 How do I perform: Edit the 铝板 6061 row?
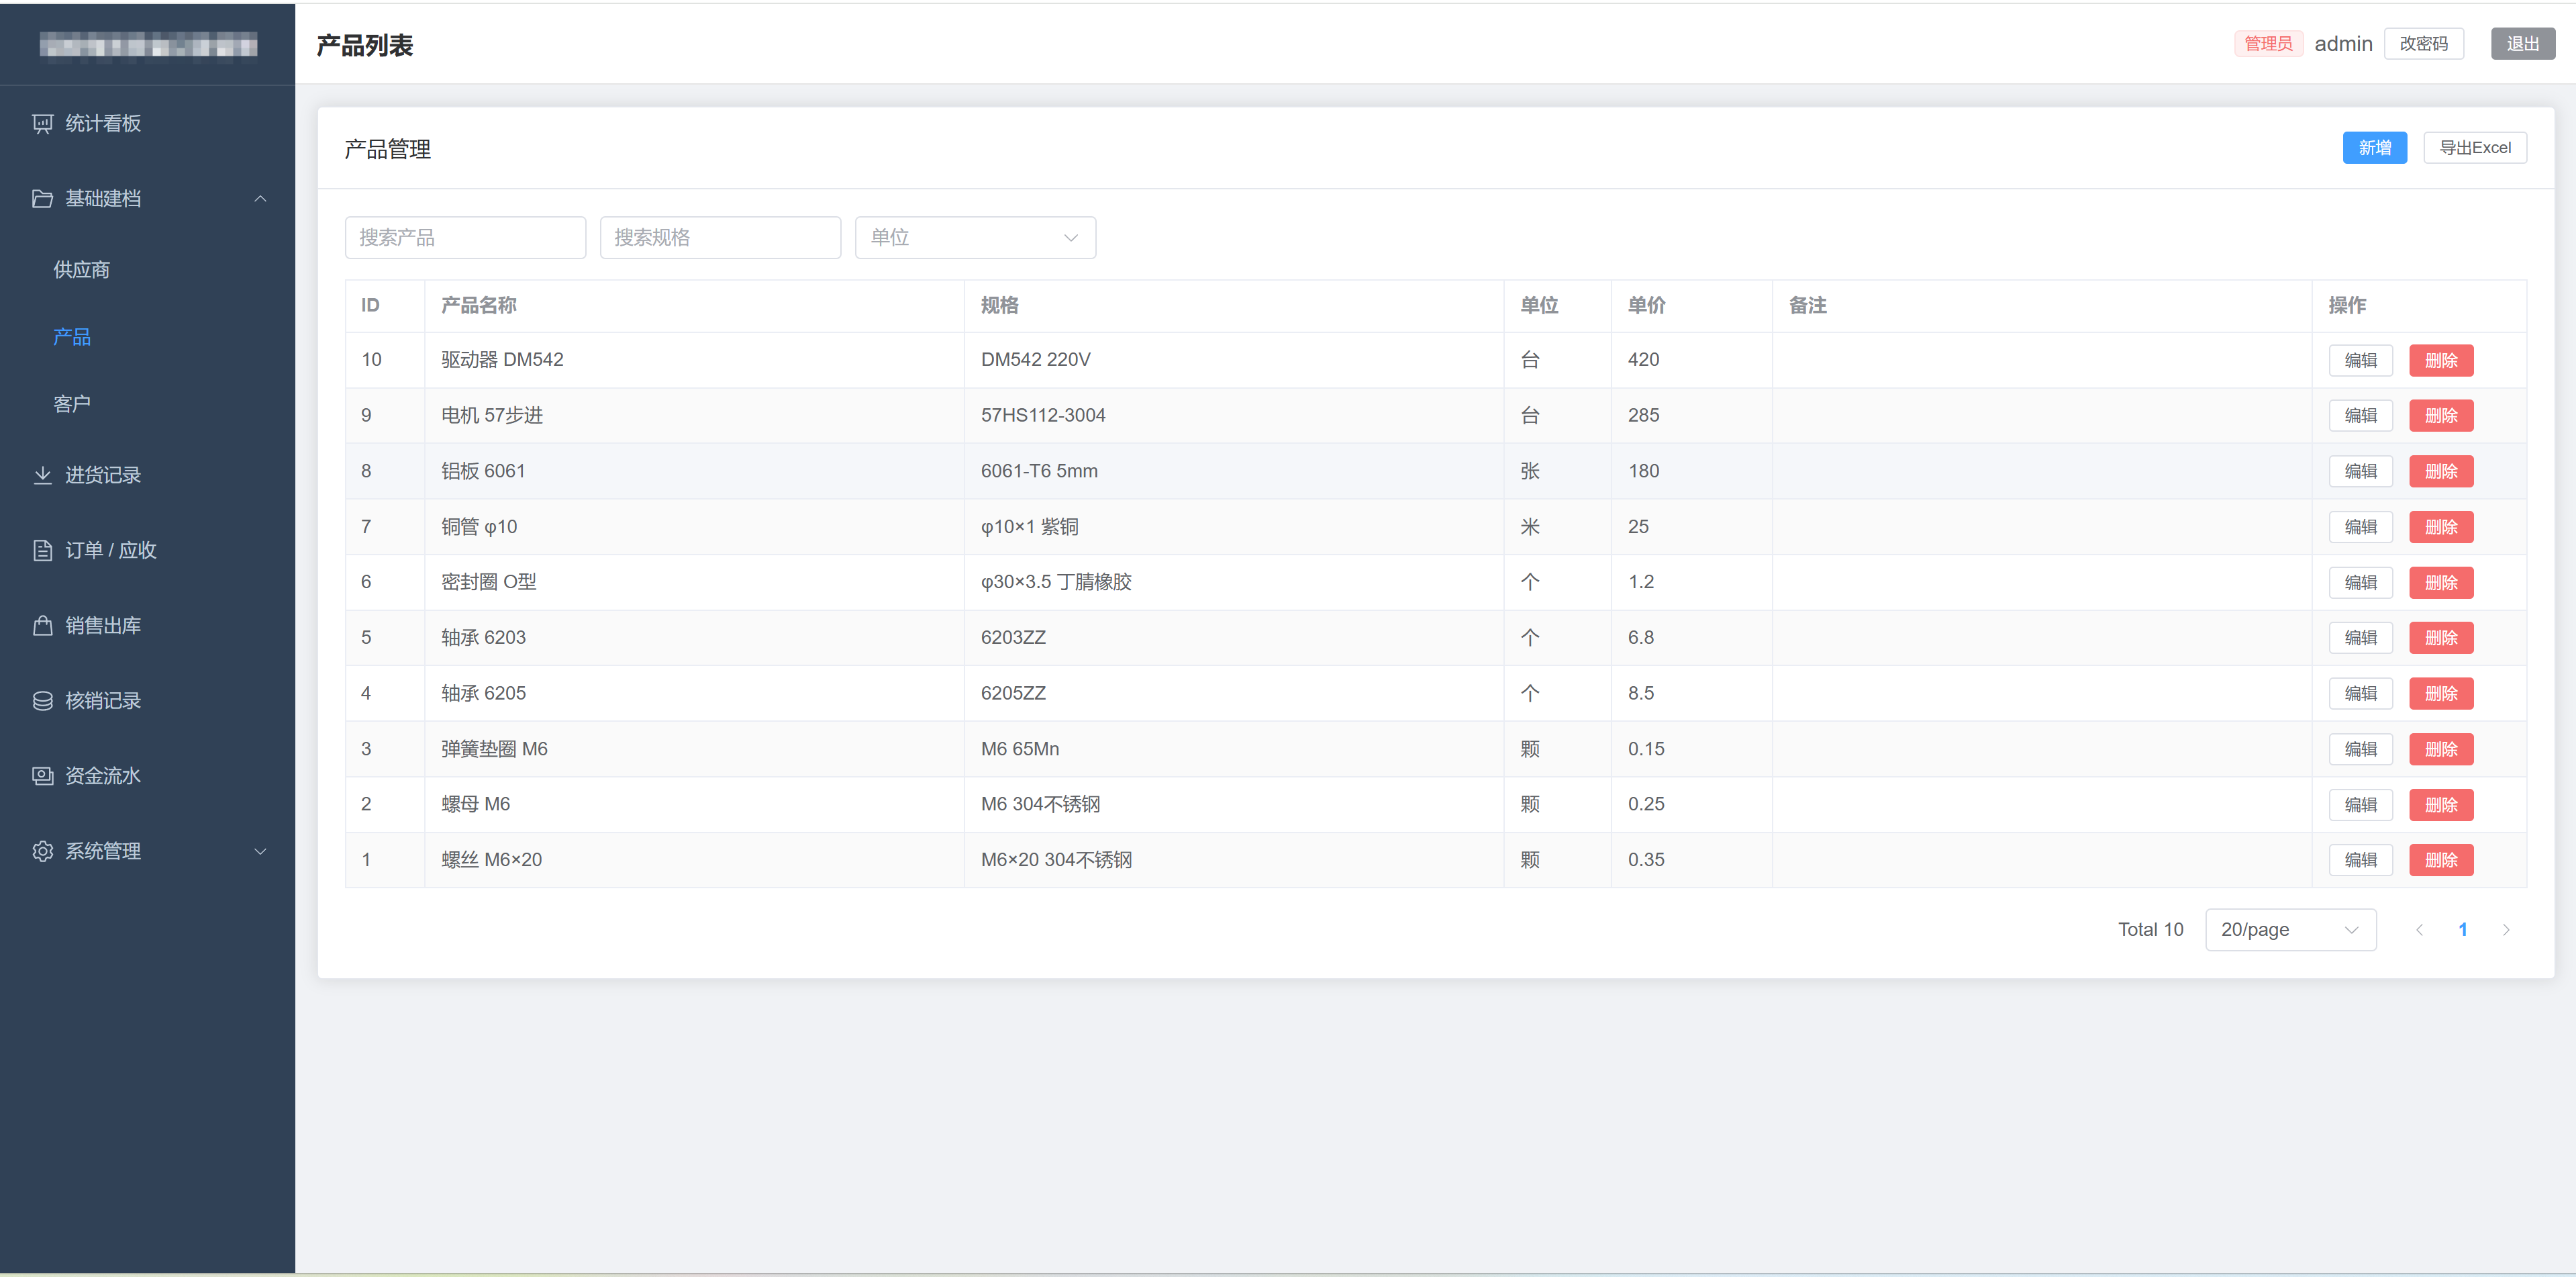2360,471
